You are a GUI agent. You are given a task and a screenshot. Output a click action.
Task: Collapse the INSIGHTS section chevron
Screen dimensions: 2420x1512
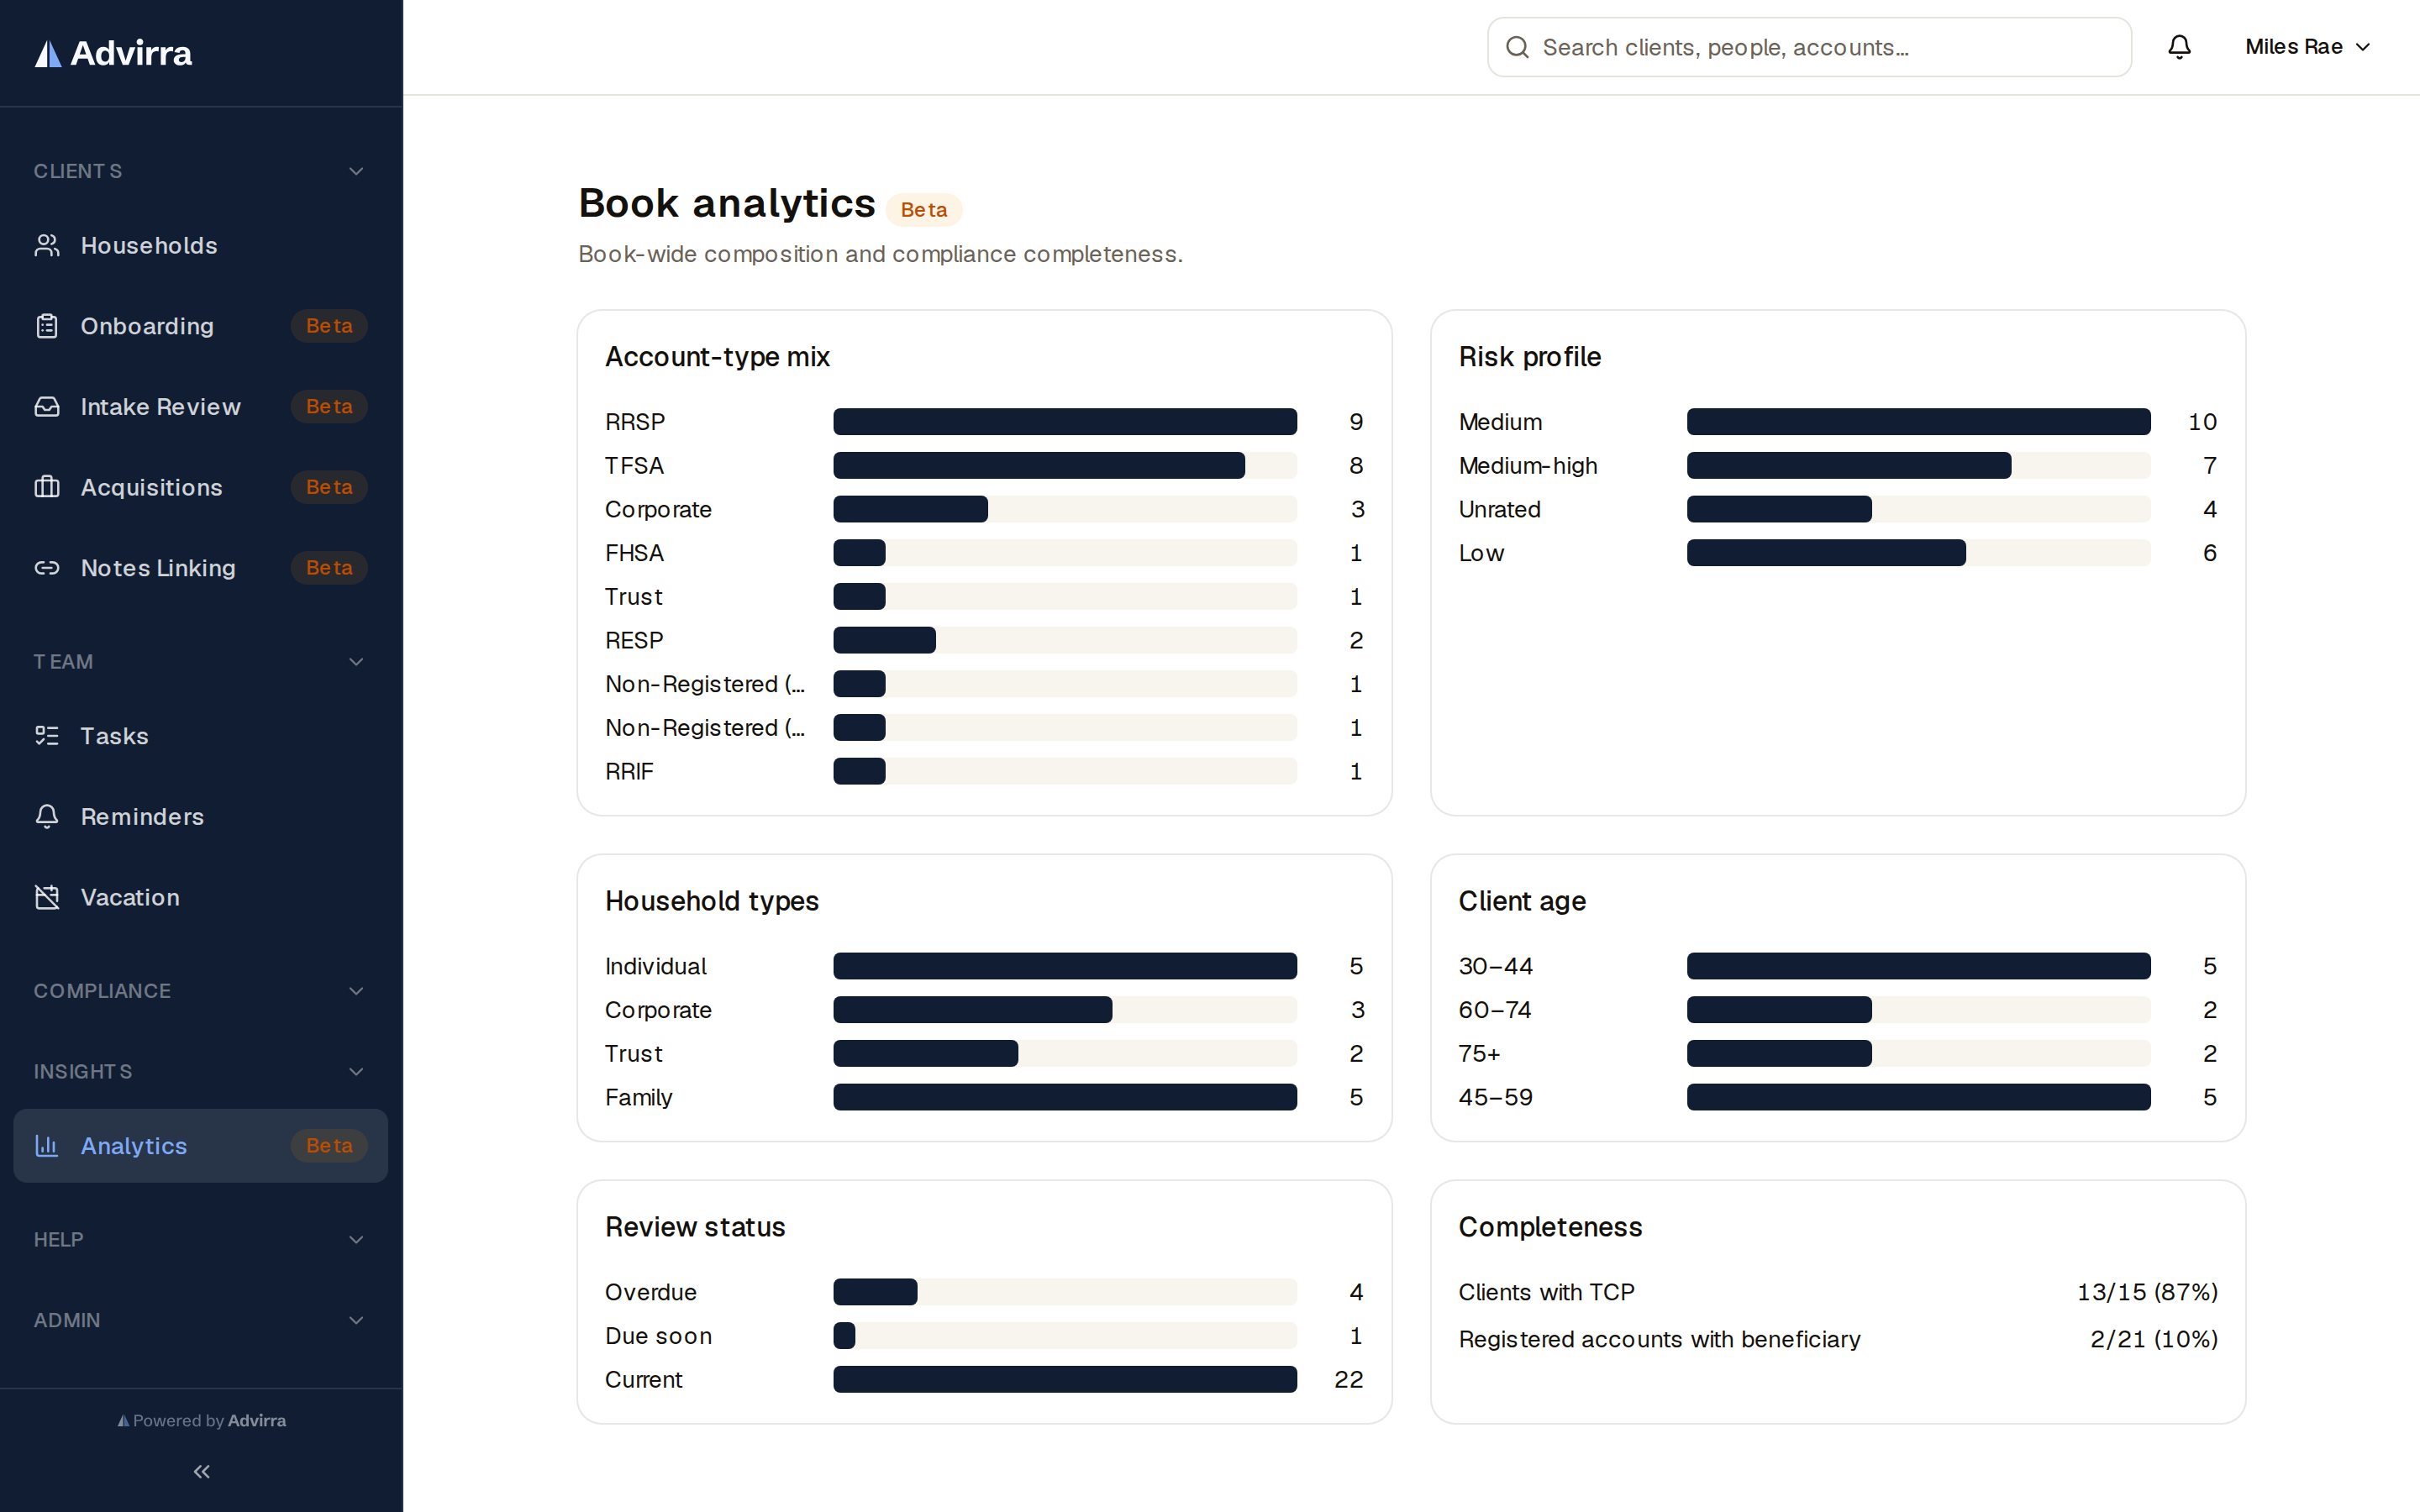tap(356, 1071)
